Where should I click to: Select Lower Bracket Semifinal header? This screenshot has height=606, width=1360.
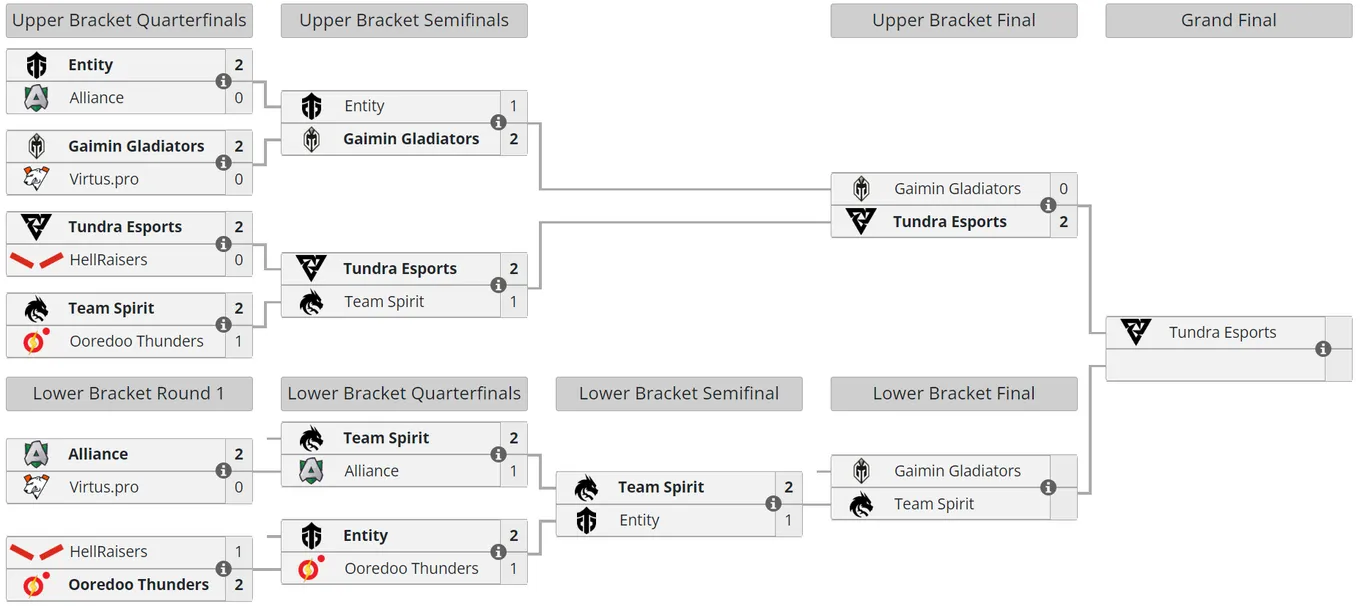coord(679,394)
